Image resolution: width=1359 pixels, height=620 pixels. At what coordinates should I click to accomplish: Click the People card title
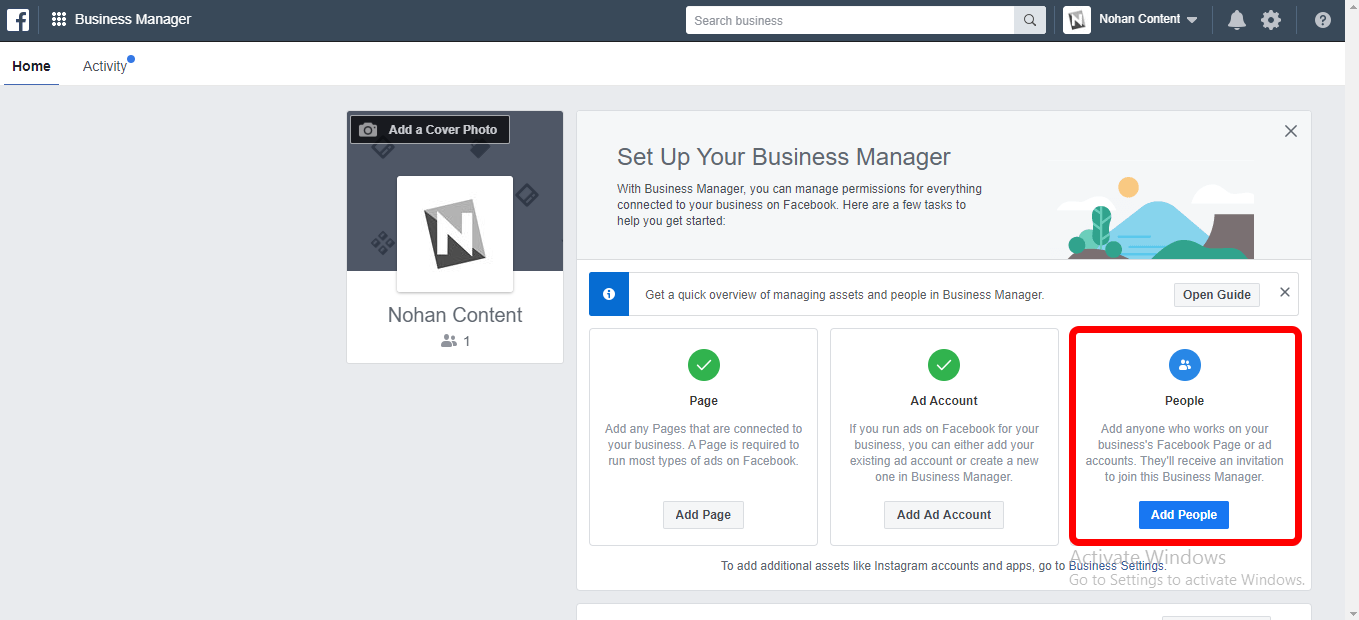point(1185,401)
